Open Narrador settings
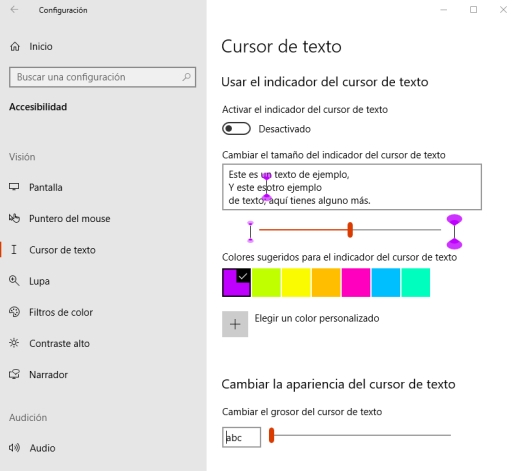Image resolution: width=512 pixels, height=471 pixels. (48, 375)
